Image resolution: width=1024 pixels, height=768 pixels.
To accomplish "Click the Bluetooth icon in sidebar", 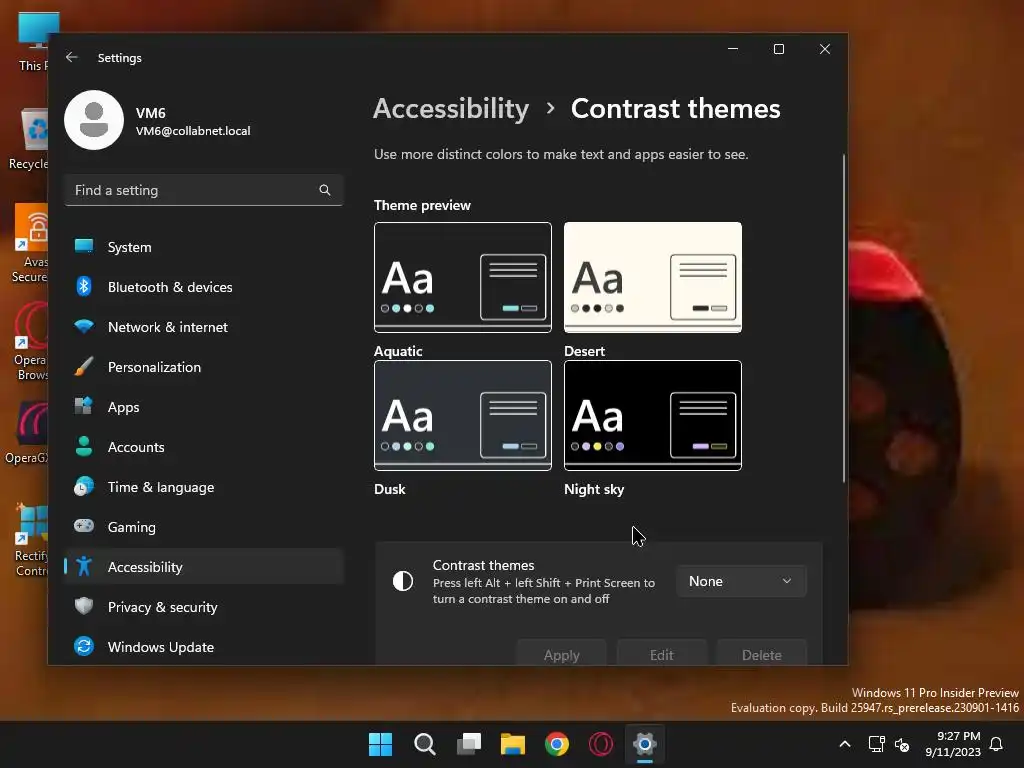I will click(x=84, y=287).
